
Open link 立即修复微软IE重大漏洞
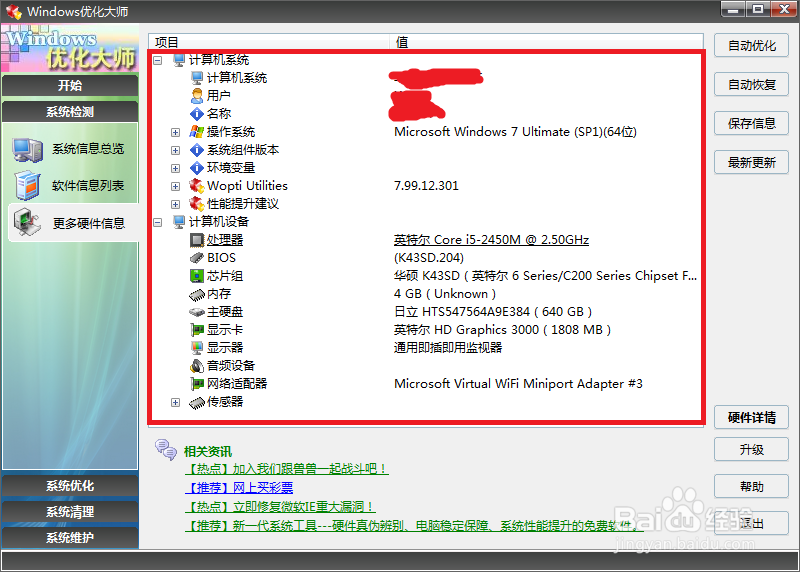(x=280, y=506)
